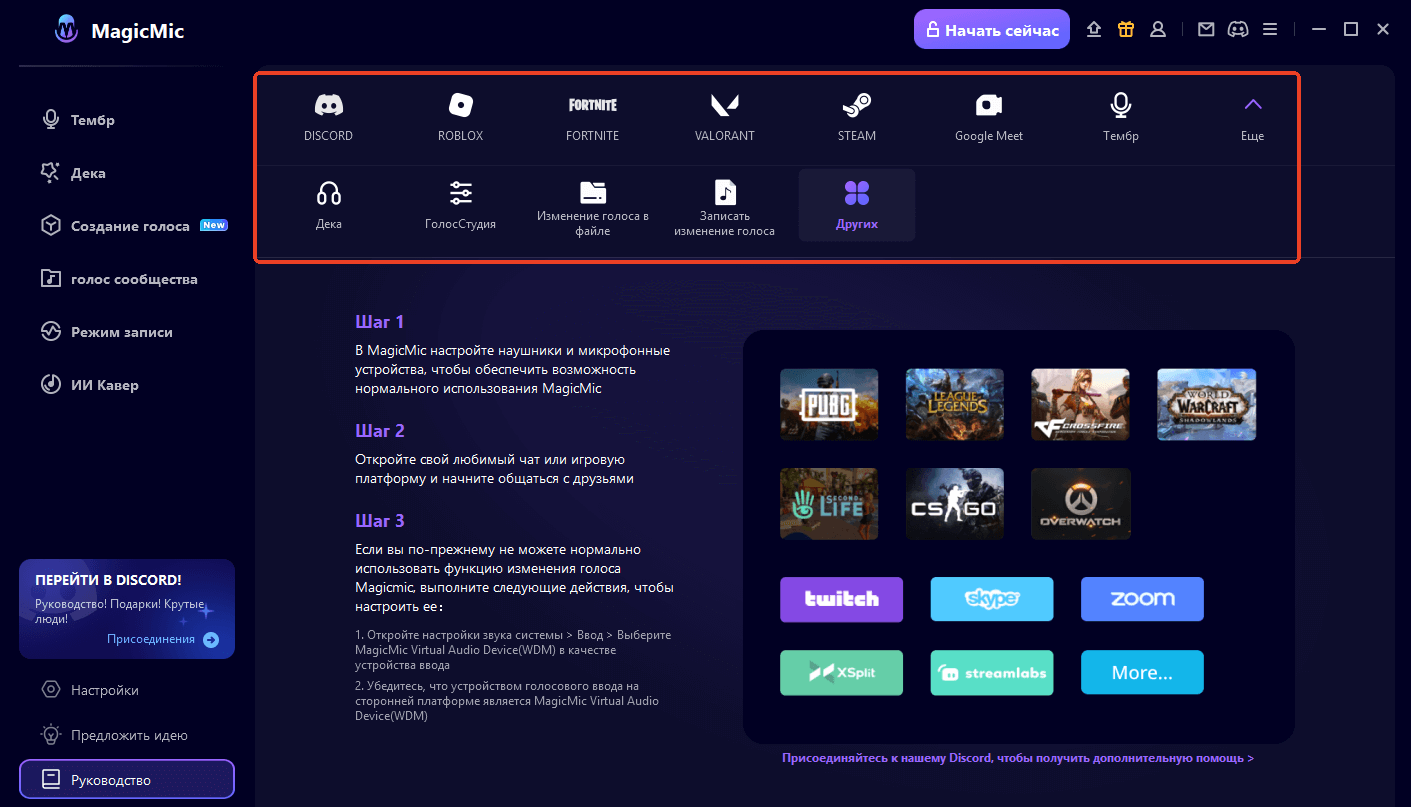Click the World of Warcraft thumbnail
Image resolution: width=1411 pixels, height=807 pixels.
[1207, 404]
